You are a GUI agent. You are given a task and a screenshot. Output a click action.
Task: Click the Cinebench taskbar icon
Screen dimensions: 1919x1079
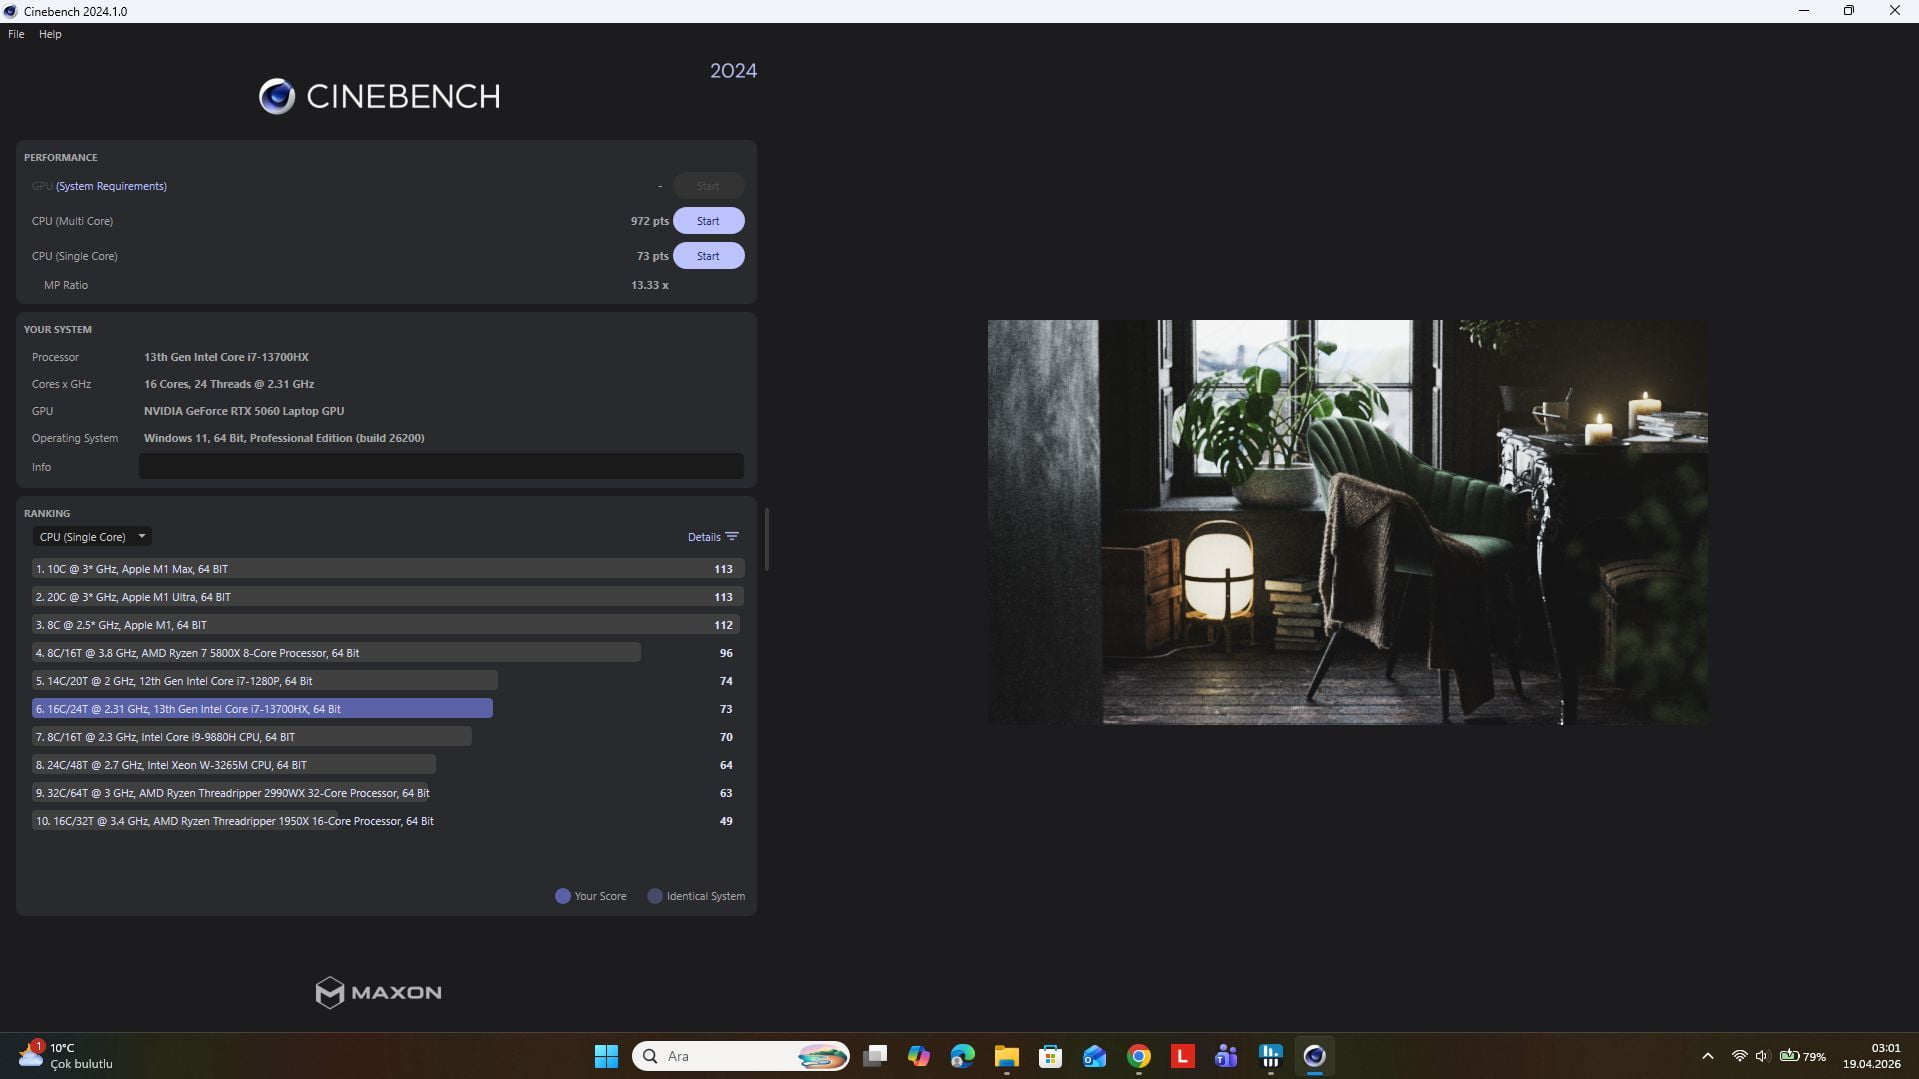tap(1315, 1056)
